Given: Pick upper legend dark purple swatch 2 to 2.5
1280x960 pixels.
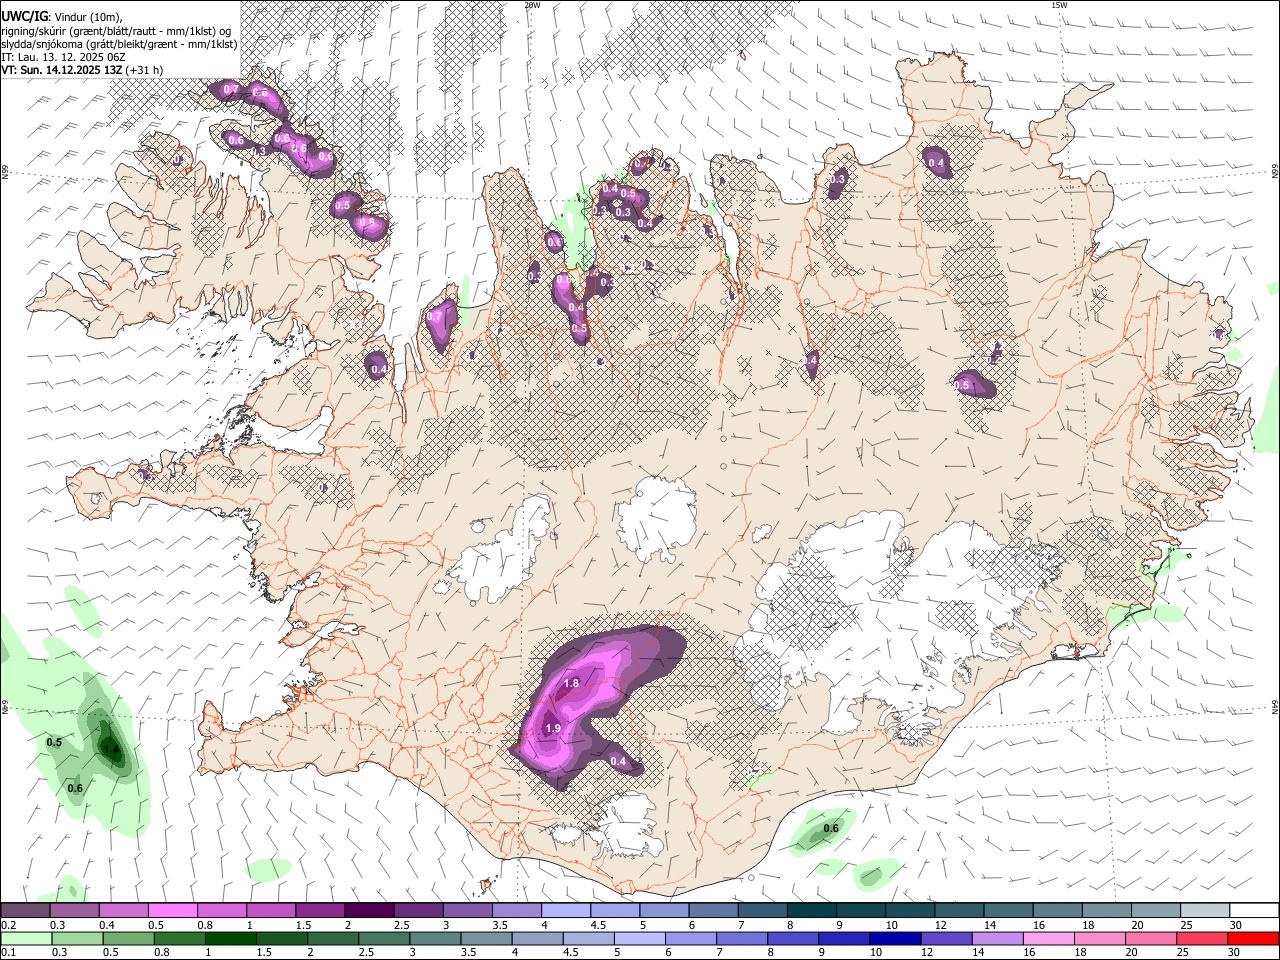Looking at the screenshot, I should pyautogui.click(x=369, y=910).
